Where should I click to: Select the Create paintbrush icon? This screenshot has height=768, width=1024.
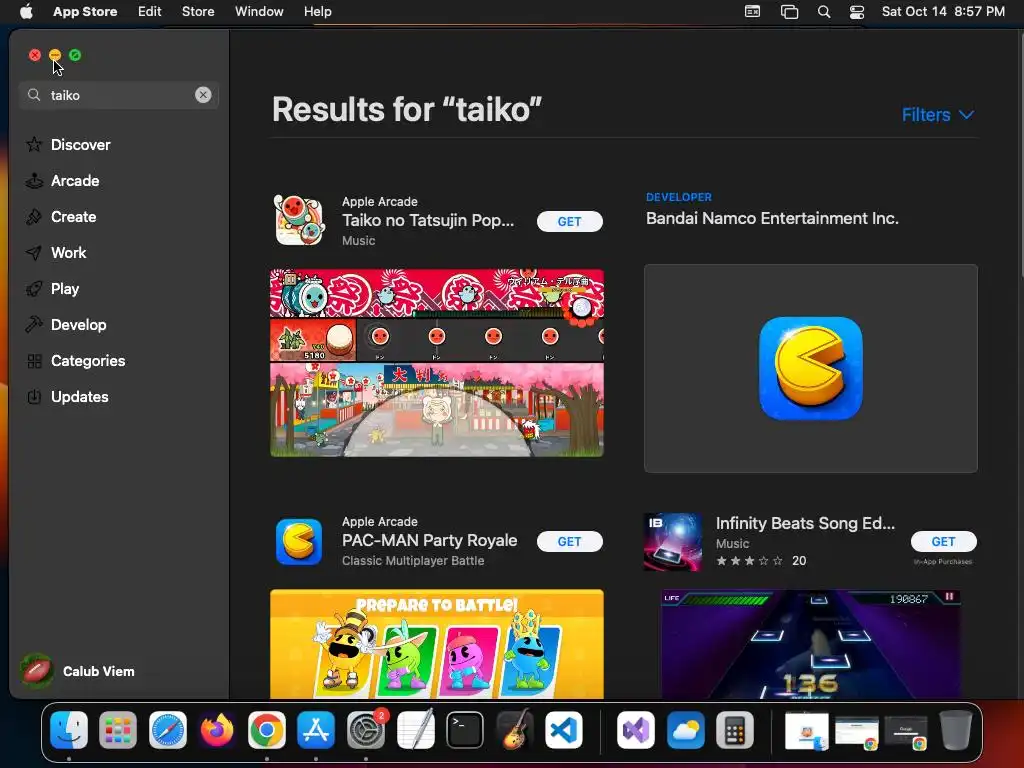click(34, 217)
